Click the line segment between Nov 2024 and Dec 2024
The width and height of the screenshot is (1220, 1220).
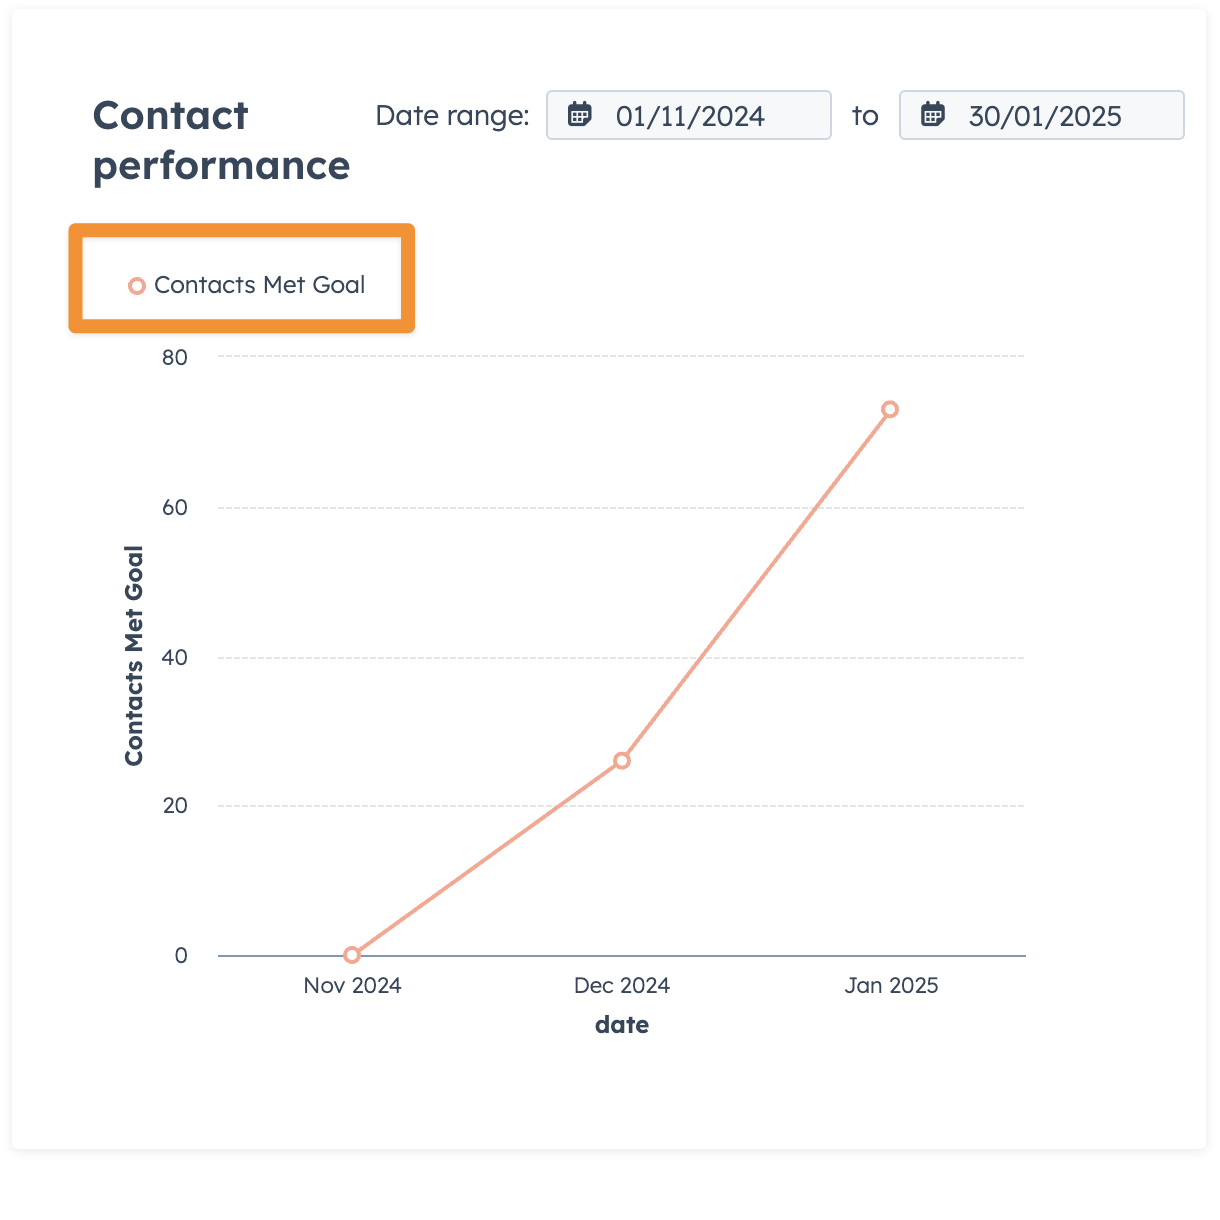tap(487, 858)
